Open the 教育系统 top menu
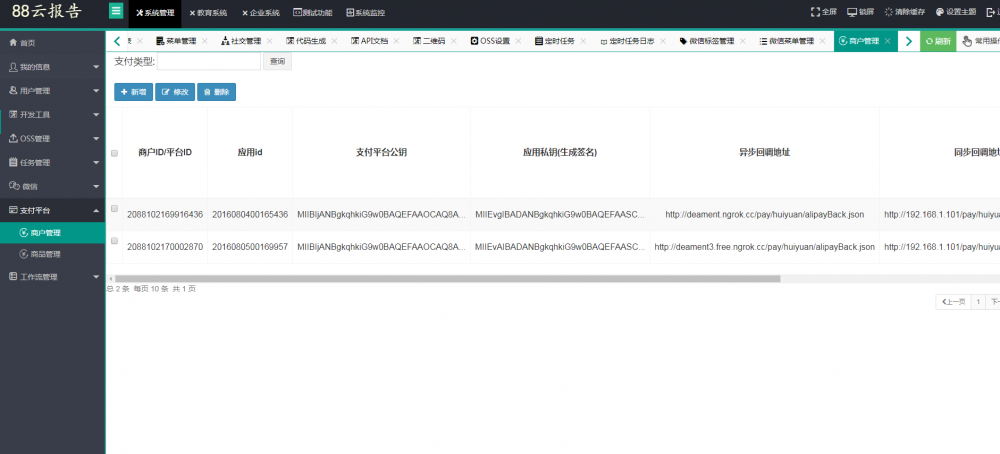This screenshot has width=1000, height=454. coord(208,13)
